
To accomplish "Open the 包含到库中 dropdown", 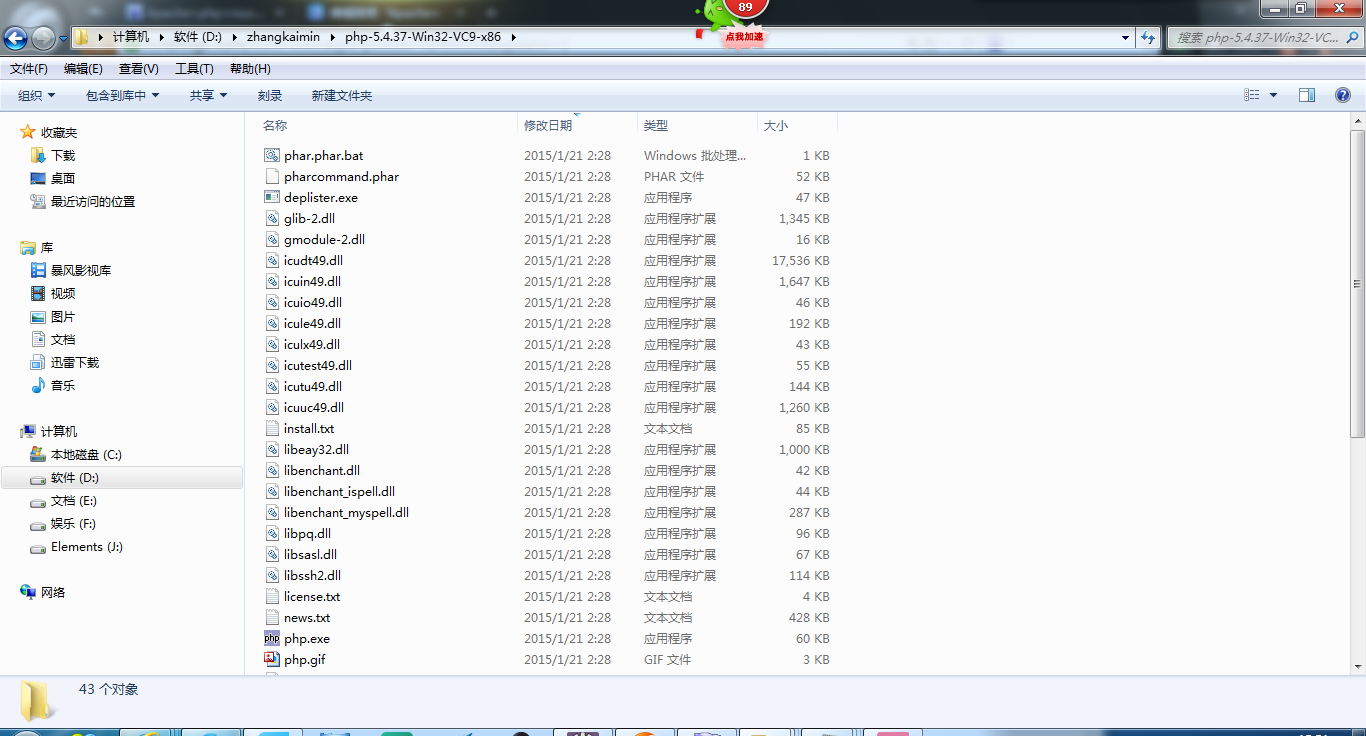I will (x=122, y=95).
